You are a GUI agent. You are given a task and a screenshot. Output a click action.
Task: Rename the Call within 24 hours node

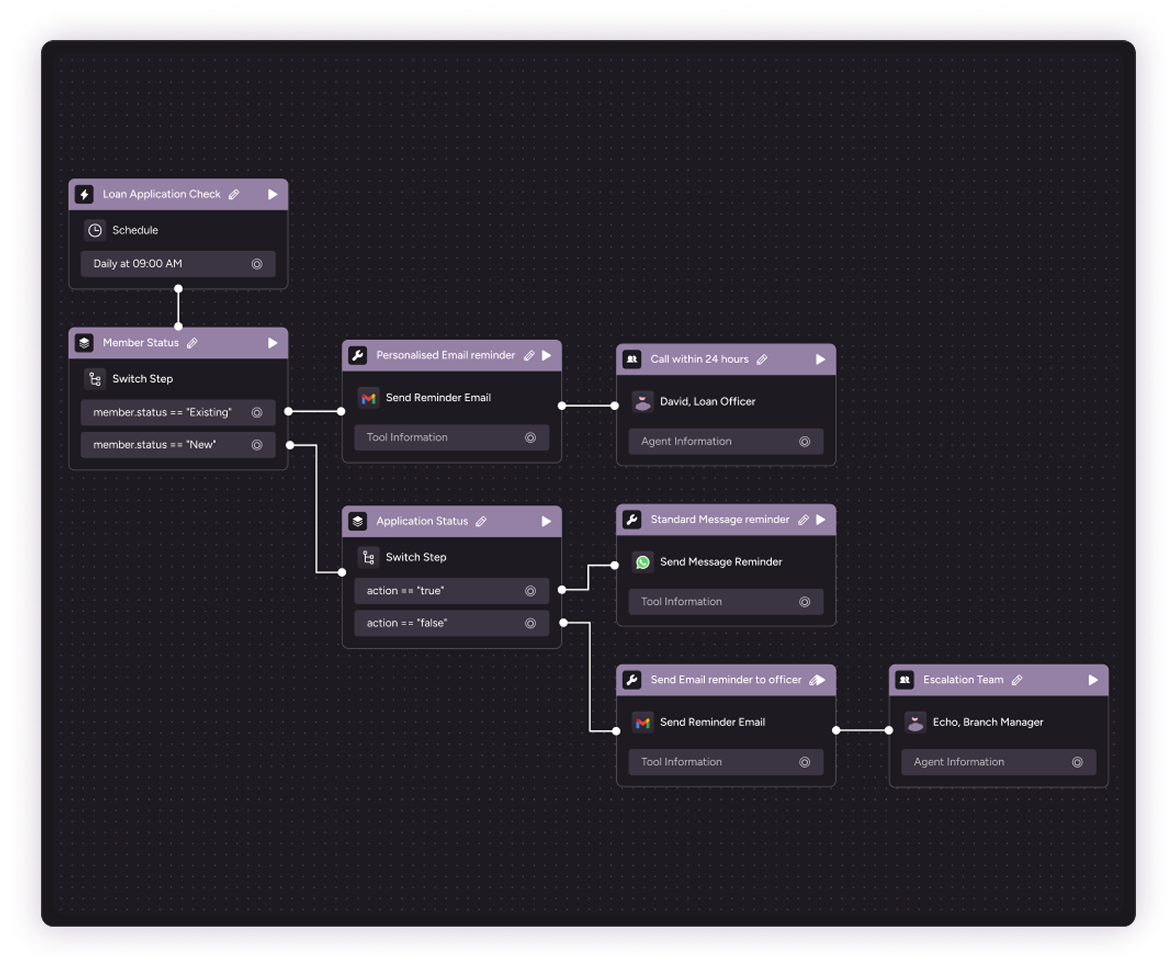[762, 360]
